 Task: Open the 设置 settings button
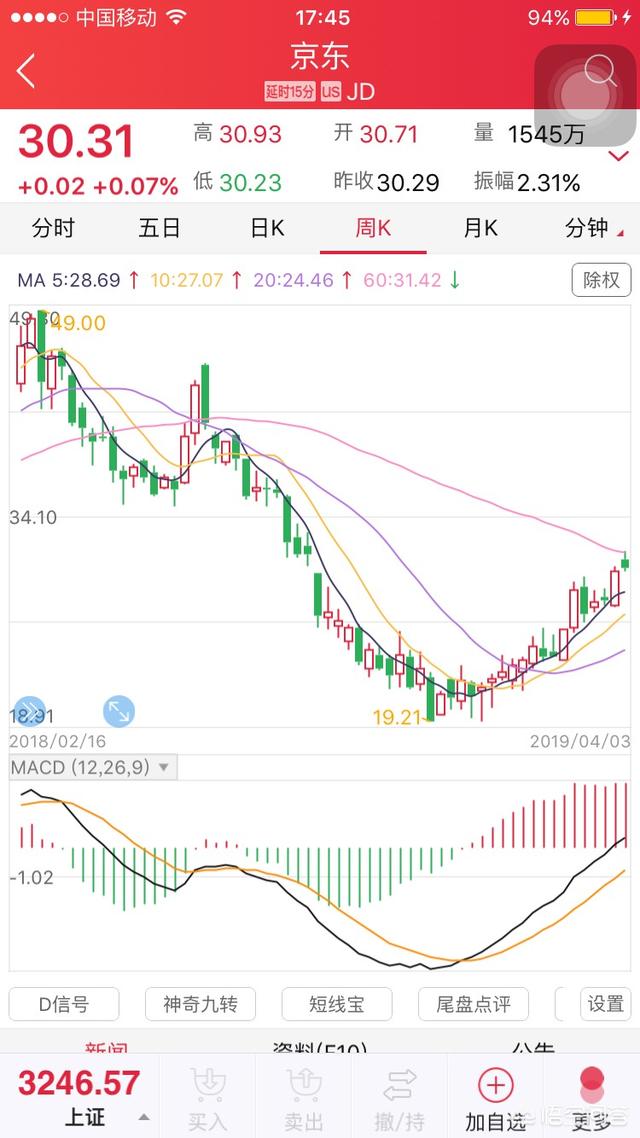pyautogui.click(x=606, y=1004)
